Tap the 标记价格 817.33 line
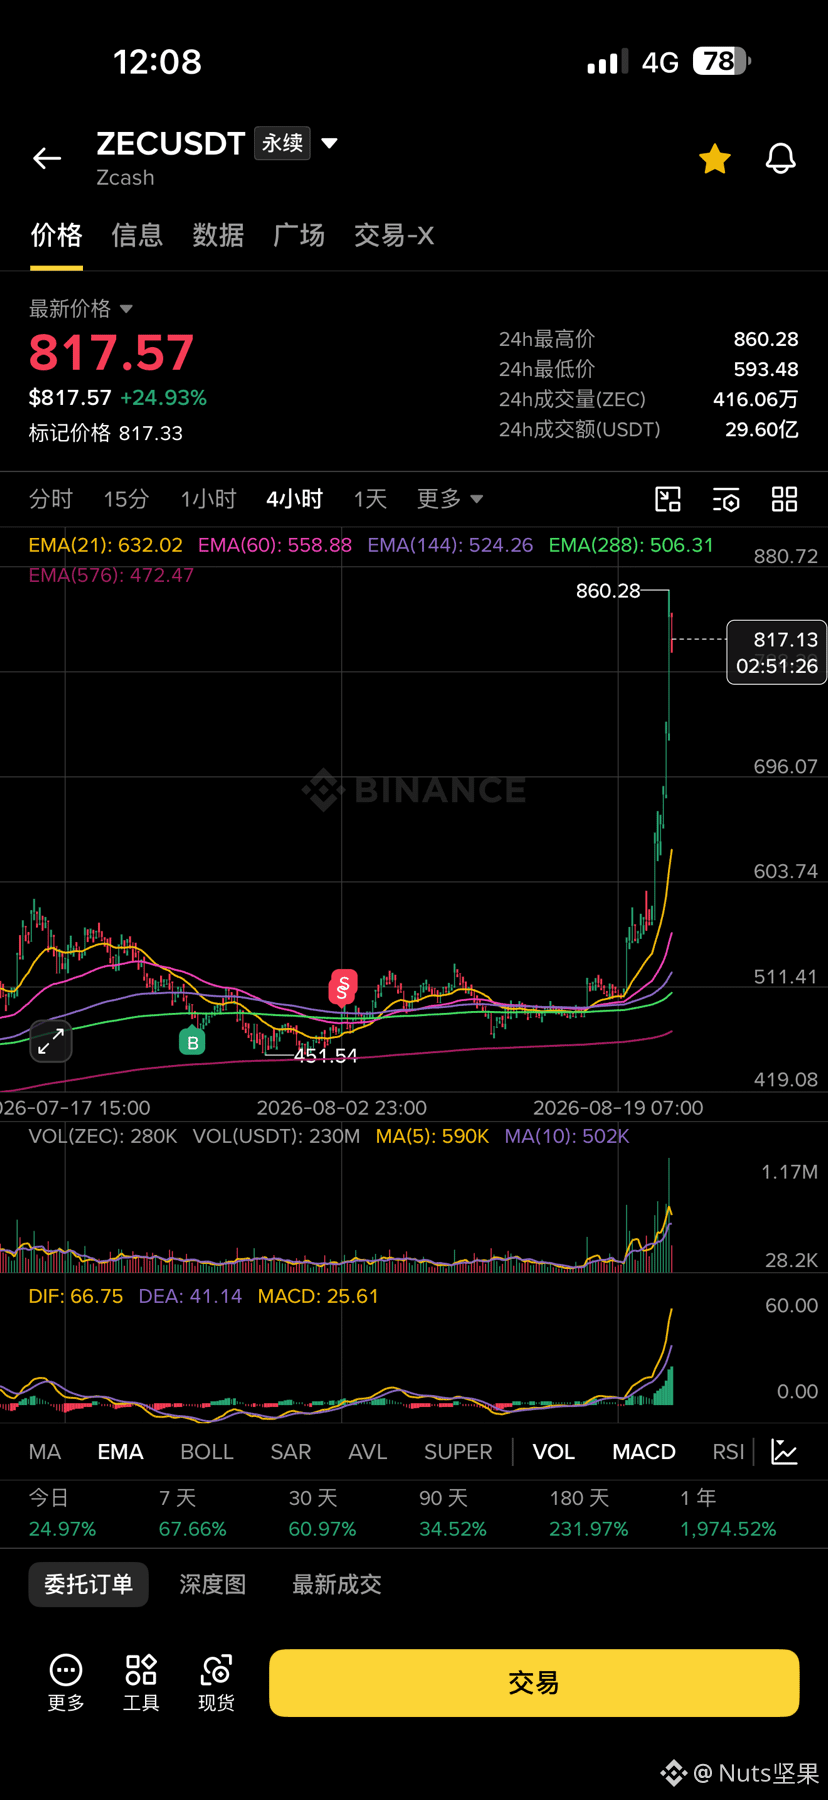The width and height of the screenshot is (828, 1800). (106, 433)
